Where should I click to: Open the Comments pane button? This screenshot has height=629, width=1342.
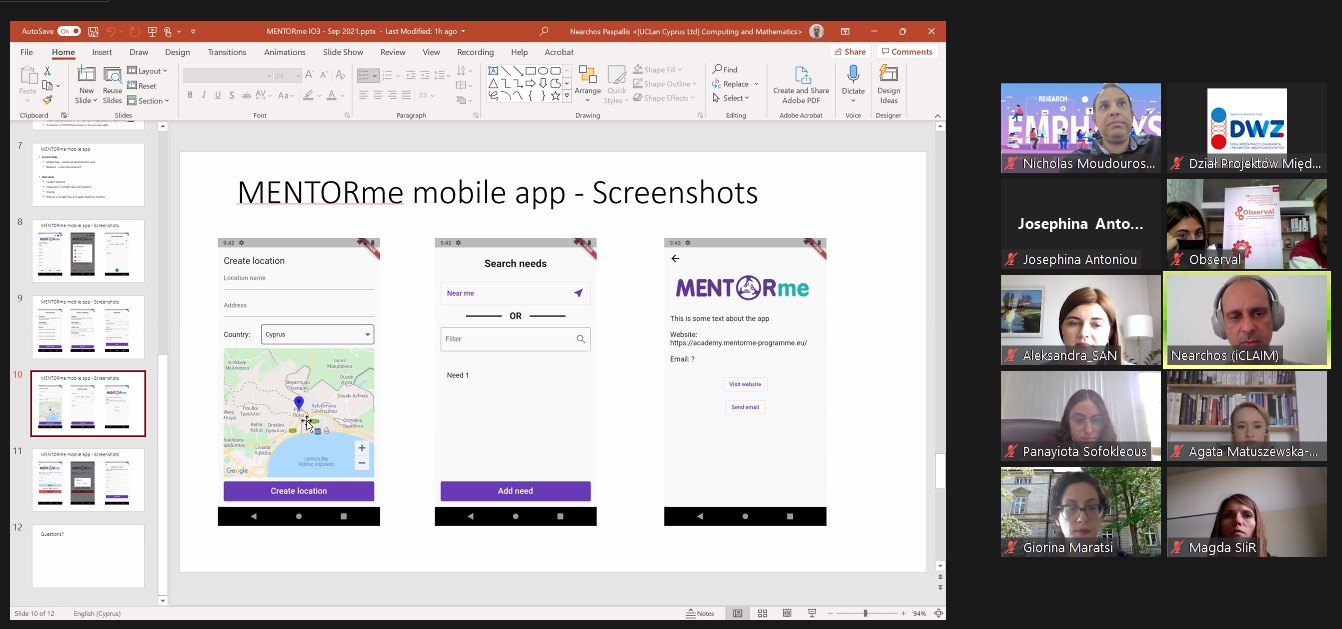[x=906, y=52]
